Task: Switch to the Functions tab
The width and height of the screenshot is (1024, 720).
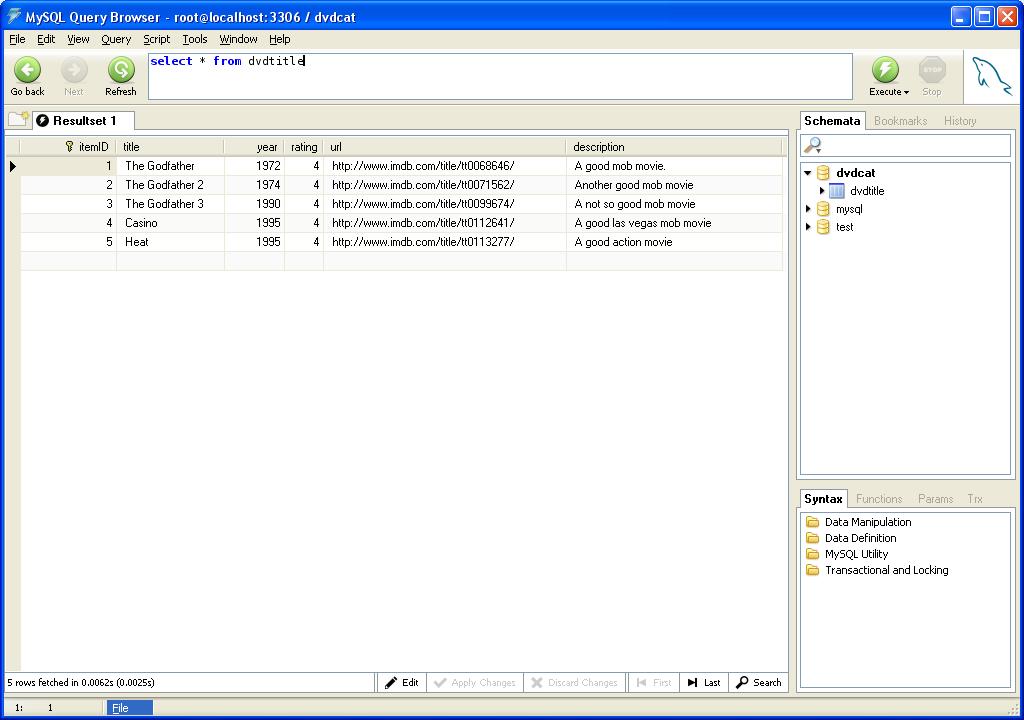Action: 879,499
